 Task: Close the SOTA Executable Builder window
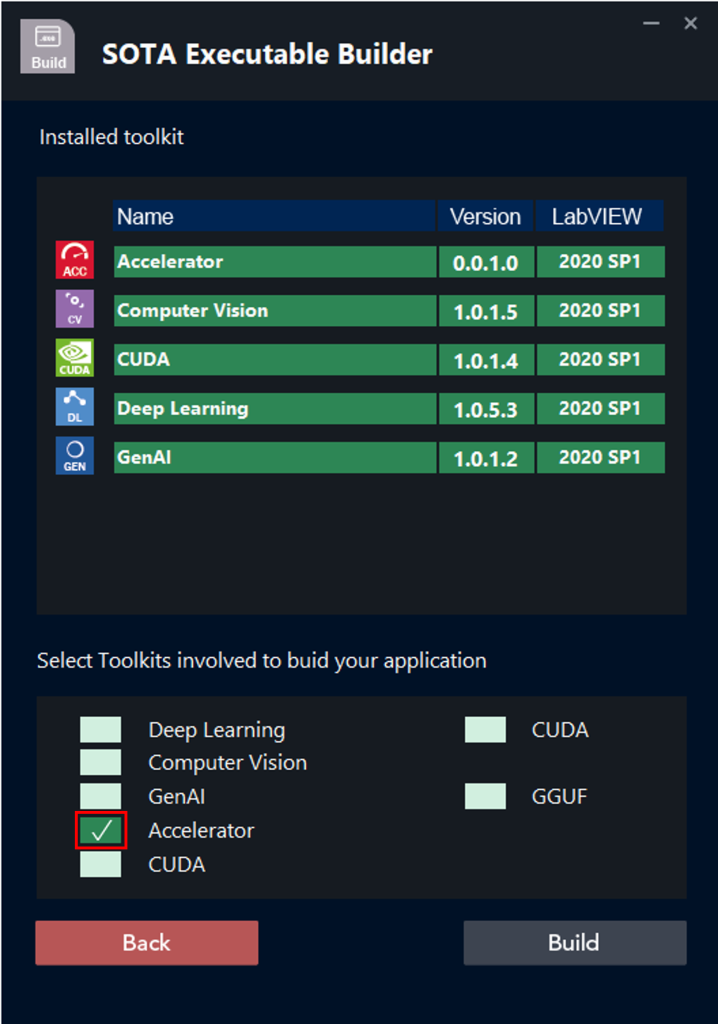coord(690,23)
